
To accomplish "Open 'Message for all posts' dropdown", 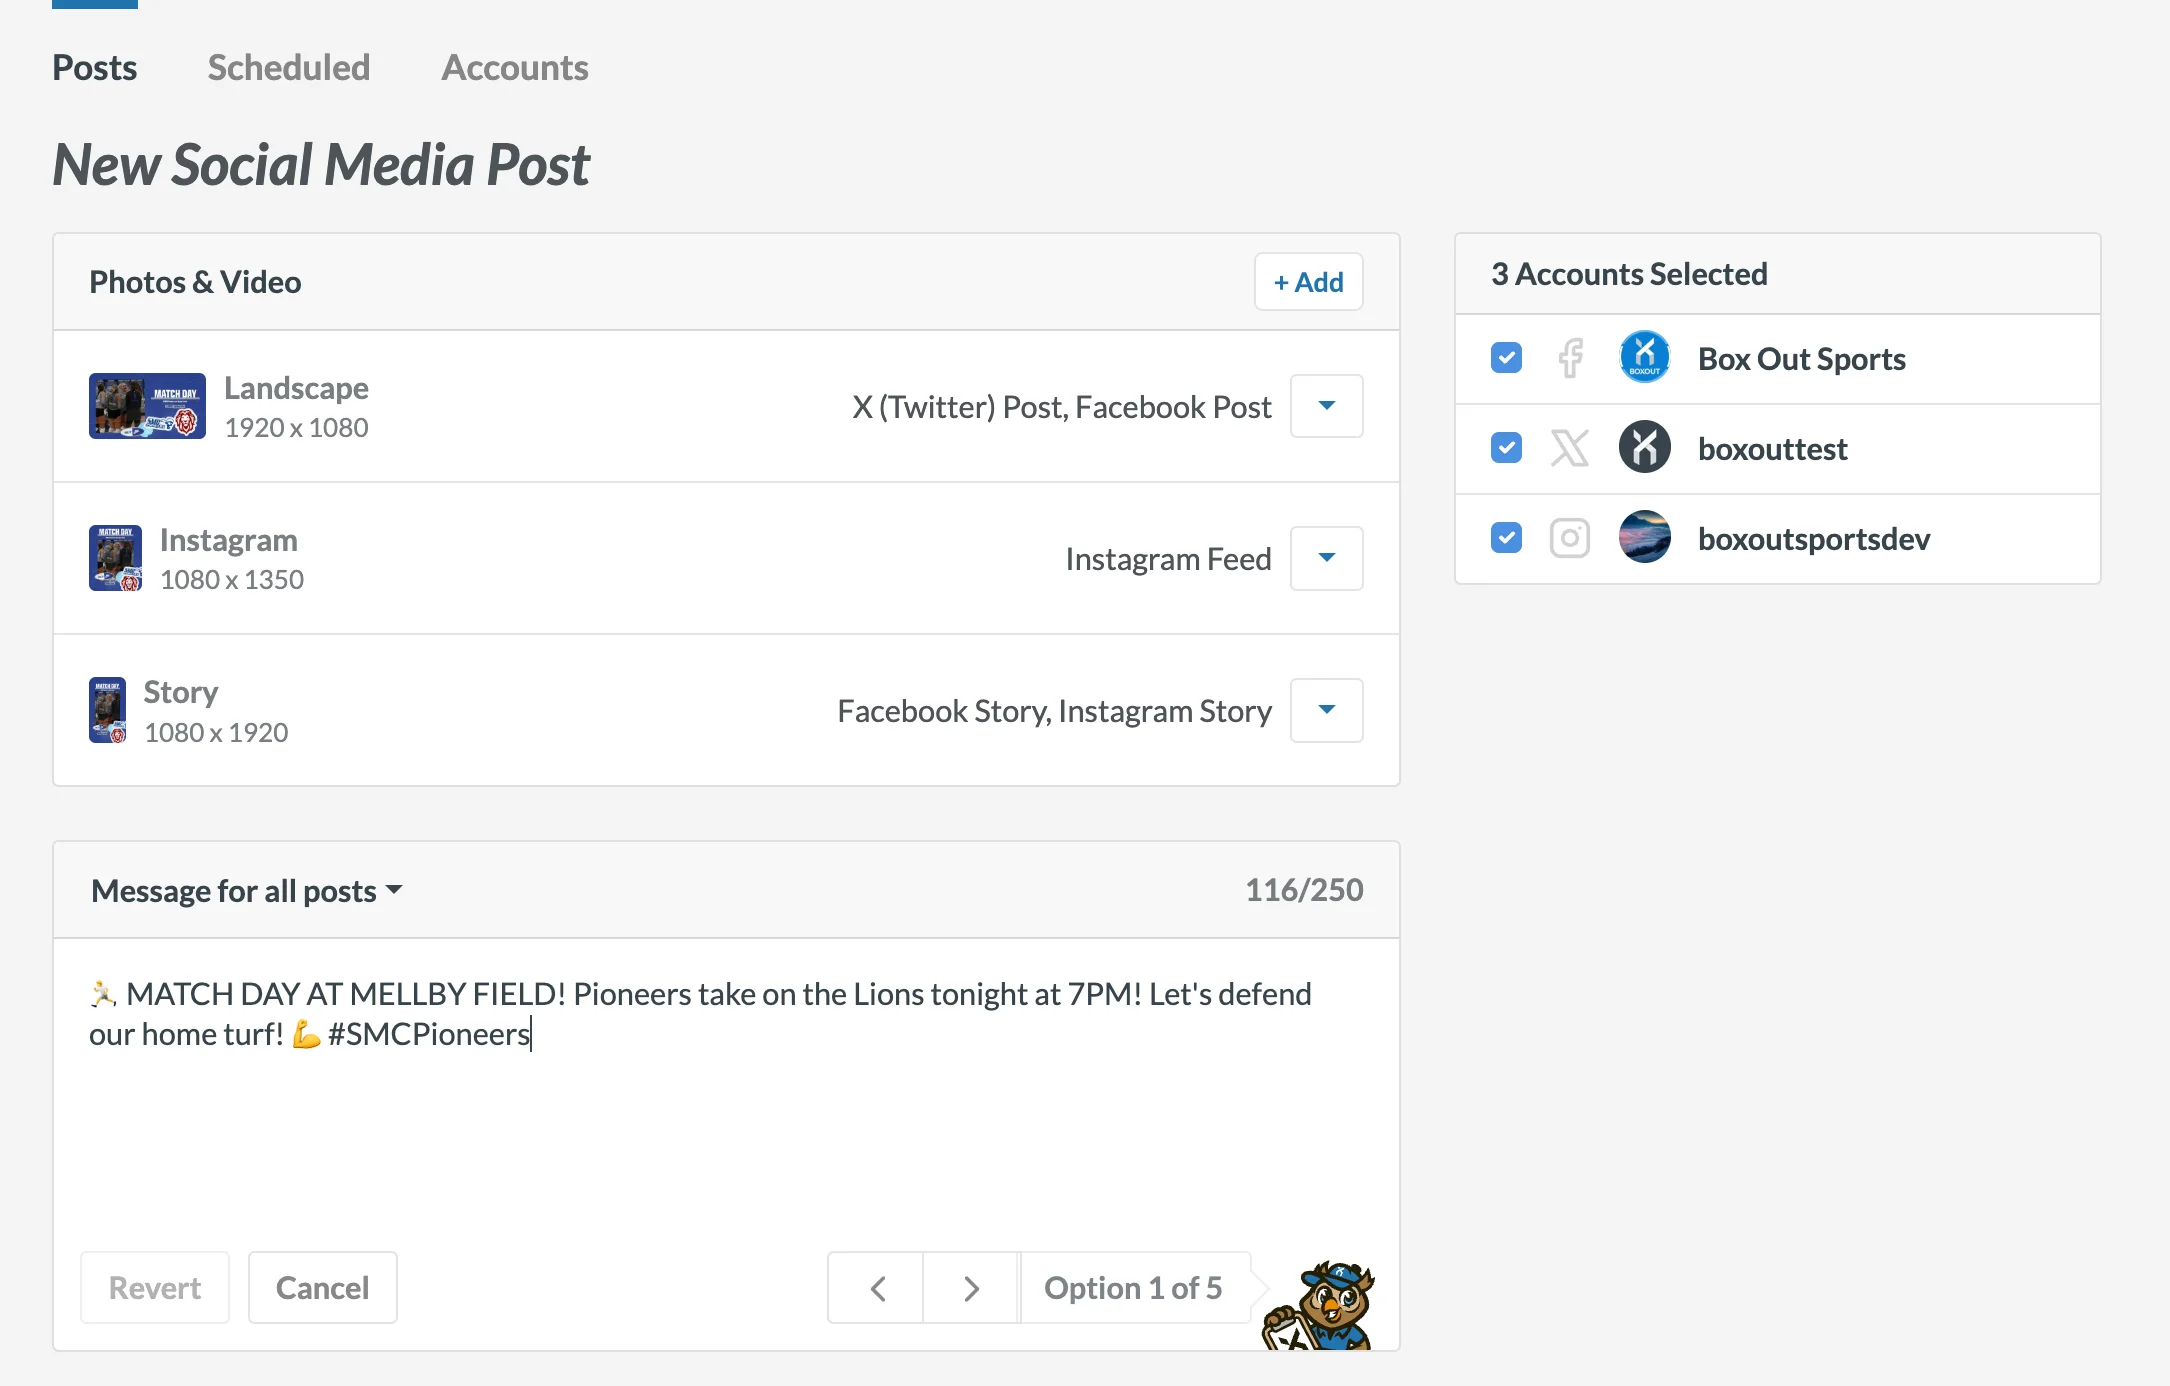I will click(246, 890).
